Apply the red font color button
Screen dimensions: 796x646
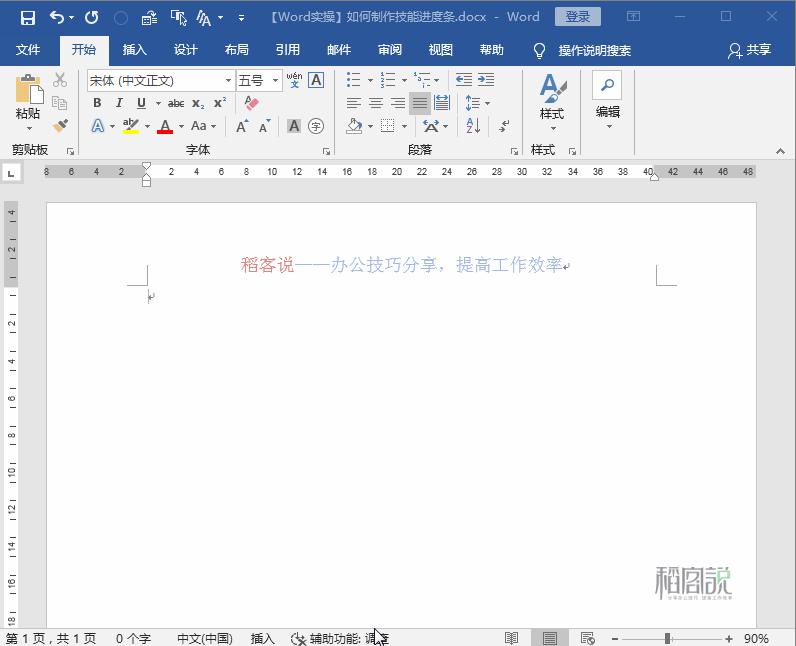[165, 126]
